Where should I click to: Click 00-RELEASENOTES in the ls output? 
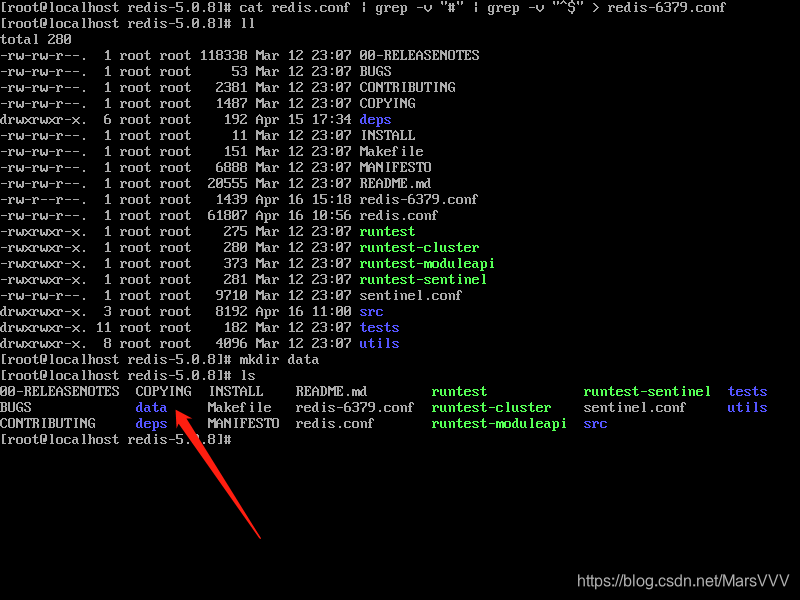click(x=60, y=391)
